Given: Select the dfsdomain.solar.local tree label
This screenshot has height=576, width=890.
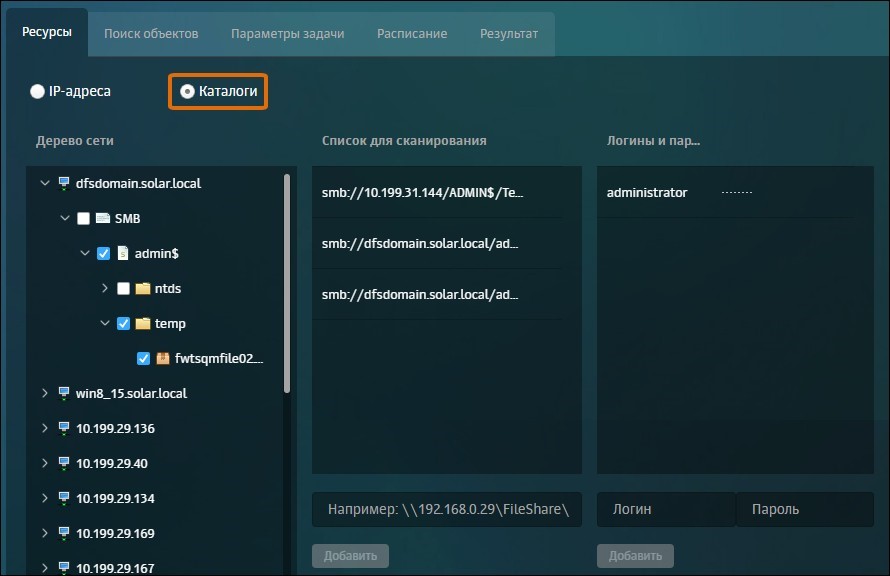Looking at the screenshot, I should 138,183.
